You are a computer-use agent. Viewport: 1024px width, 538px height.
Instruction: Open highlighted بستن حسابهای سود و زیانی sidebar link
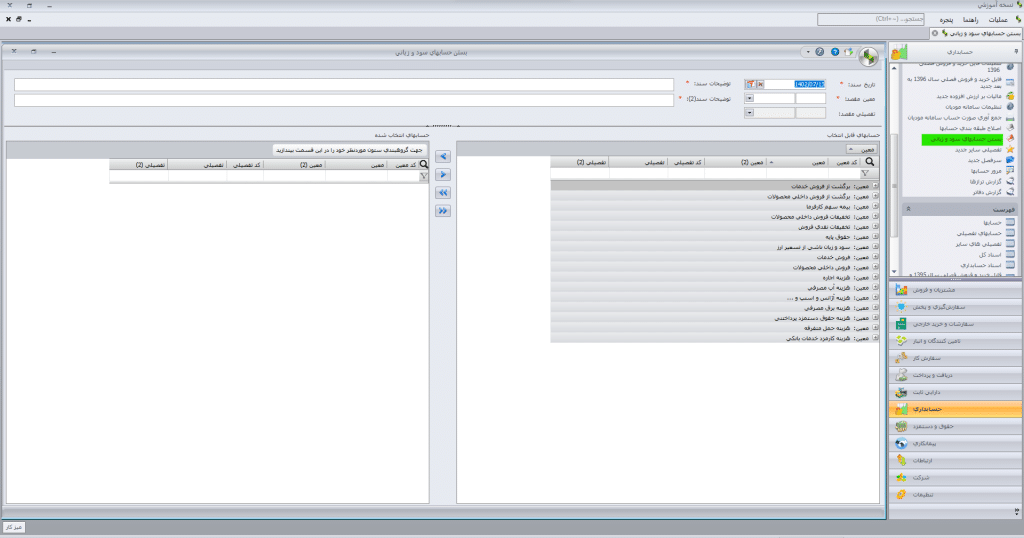962,139
